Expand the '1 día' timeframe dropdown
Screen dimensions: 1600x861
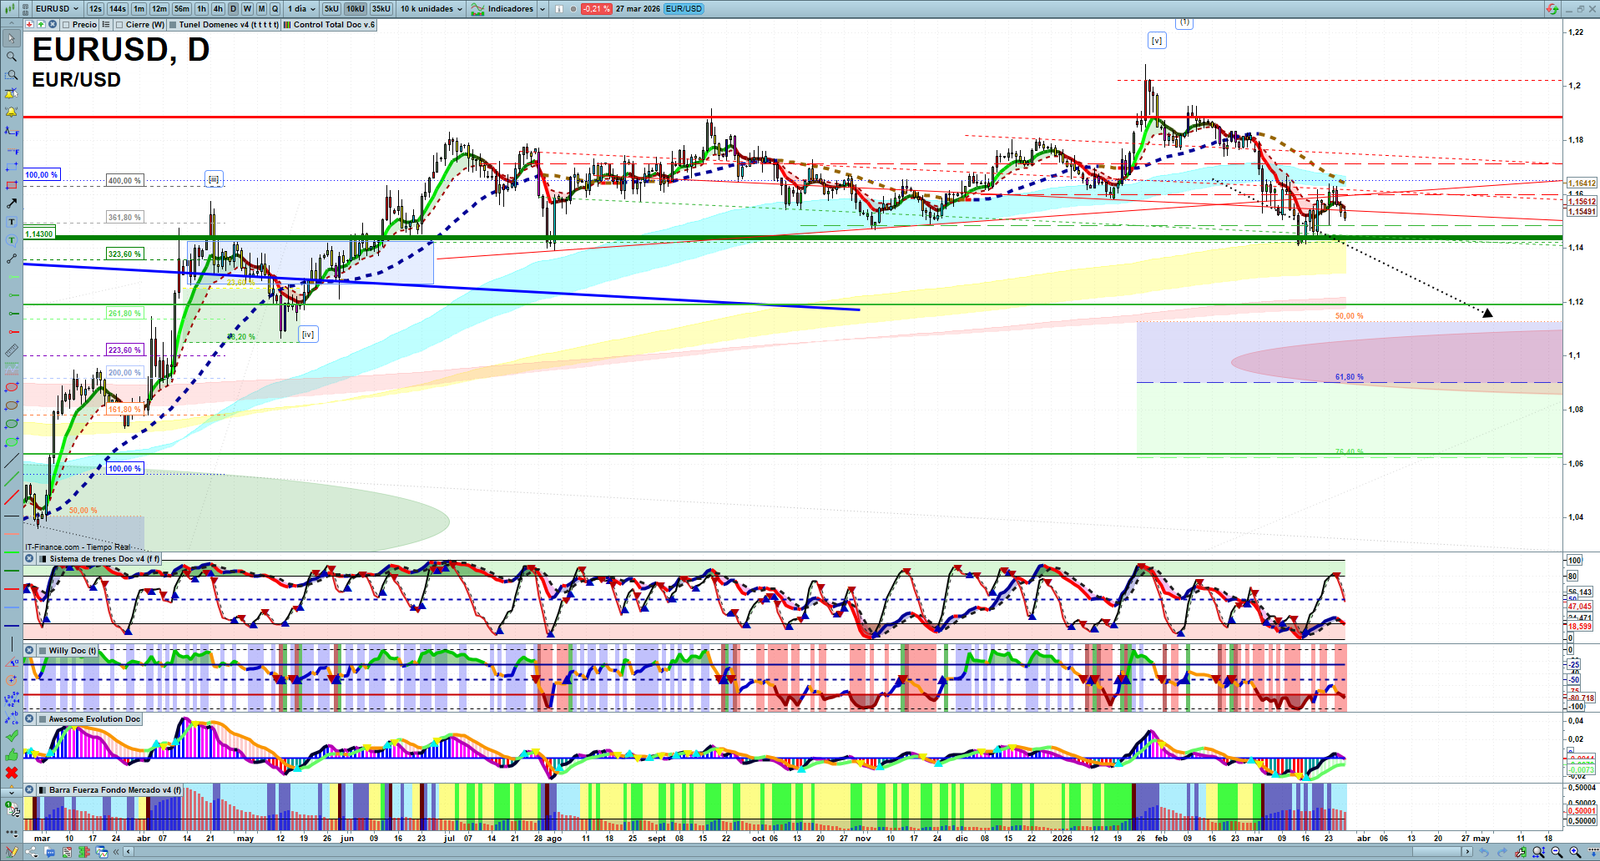[302, 9]
